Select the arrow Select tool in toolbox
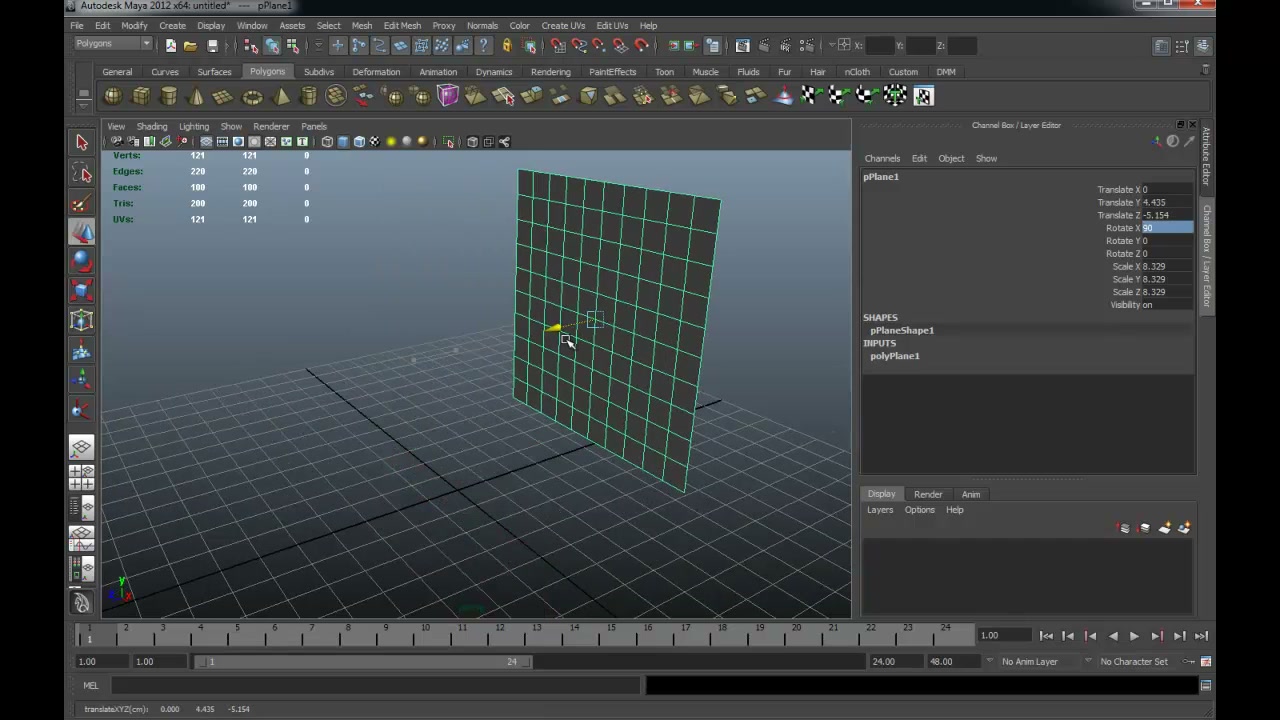Image resolution: width=1280 pixels, height=720 pixels. (82, 143)
